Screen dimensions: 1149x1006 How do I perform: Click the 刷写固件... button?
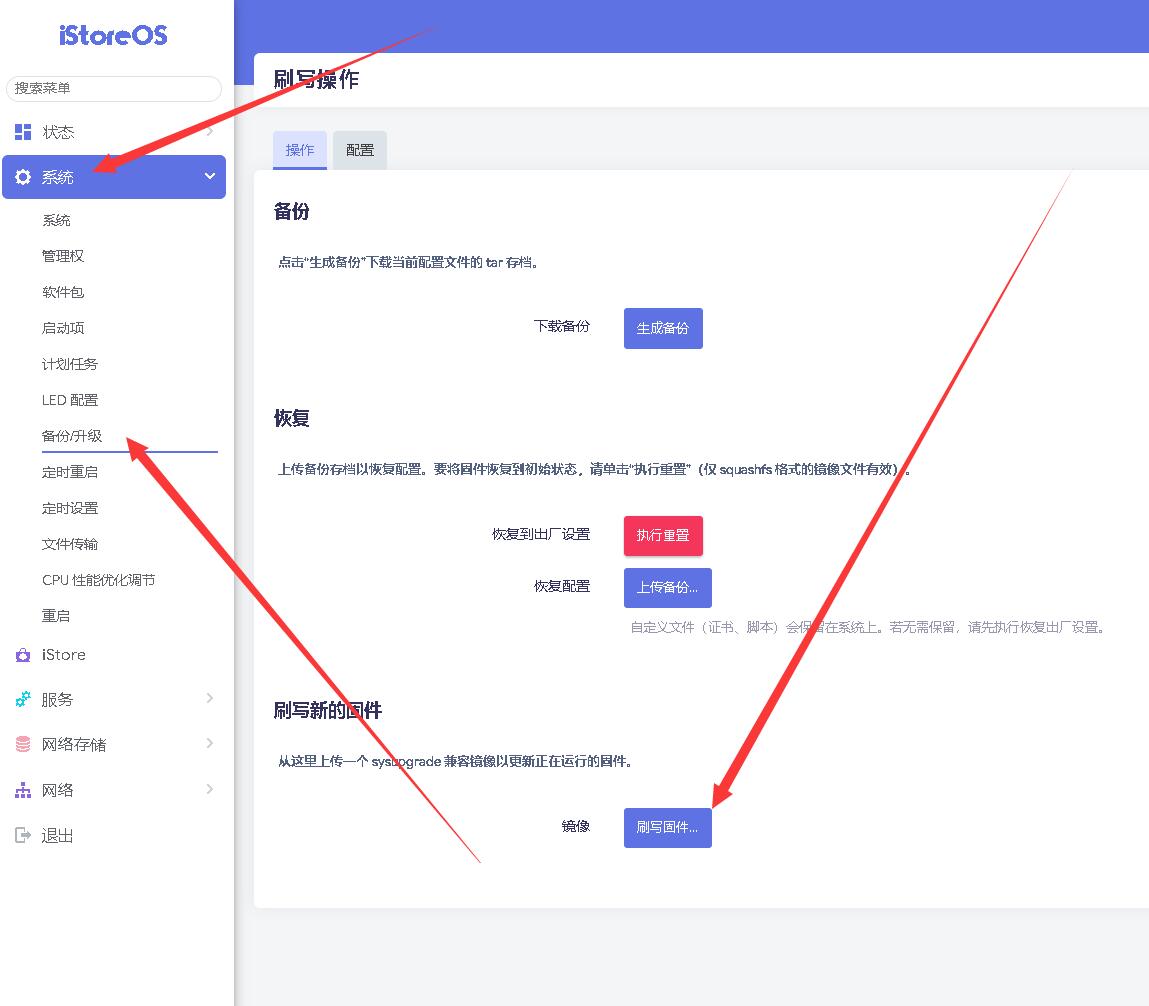click(x=667, y=828)
